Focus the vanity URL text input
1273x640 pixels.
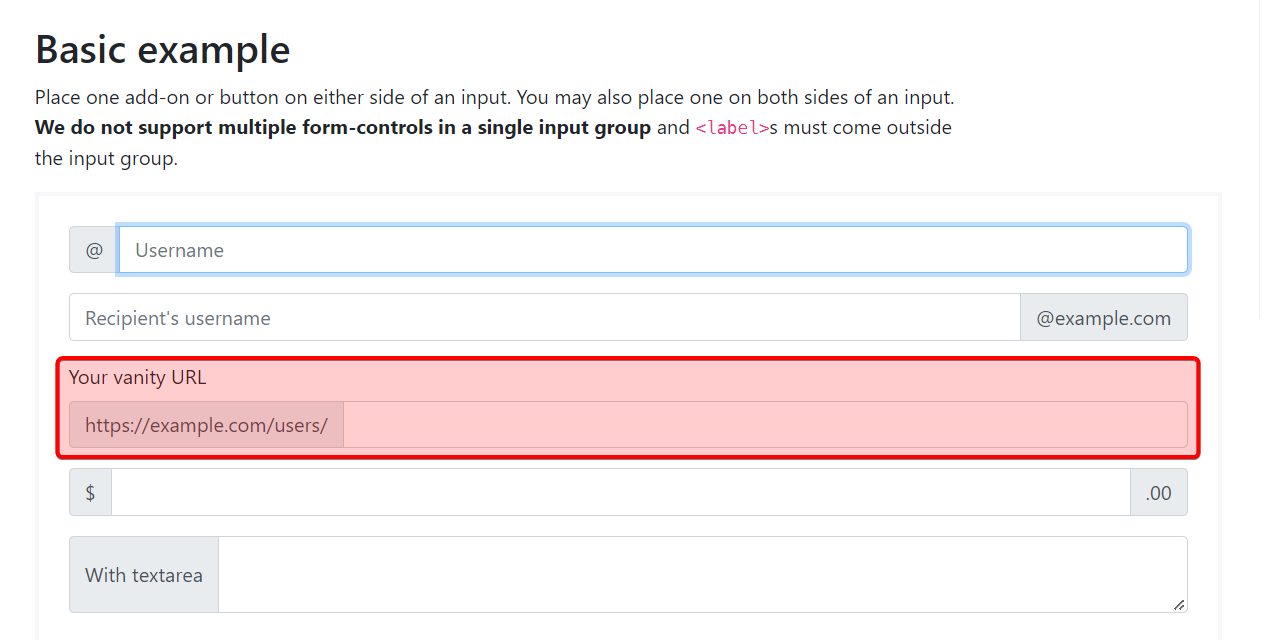(765, 425)
